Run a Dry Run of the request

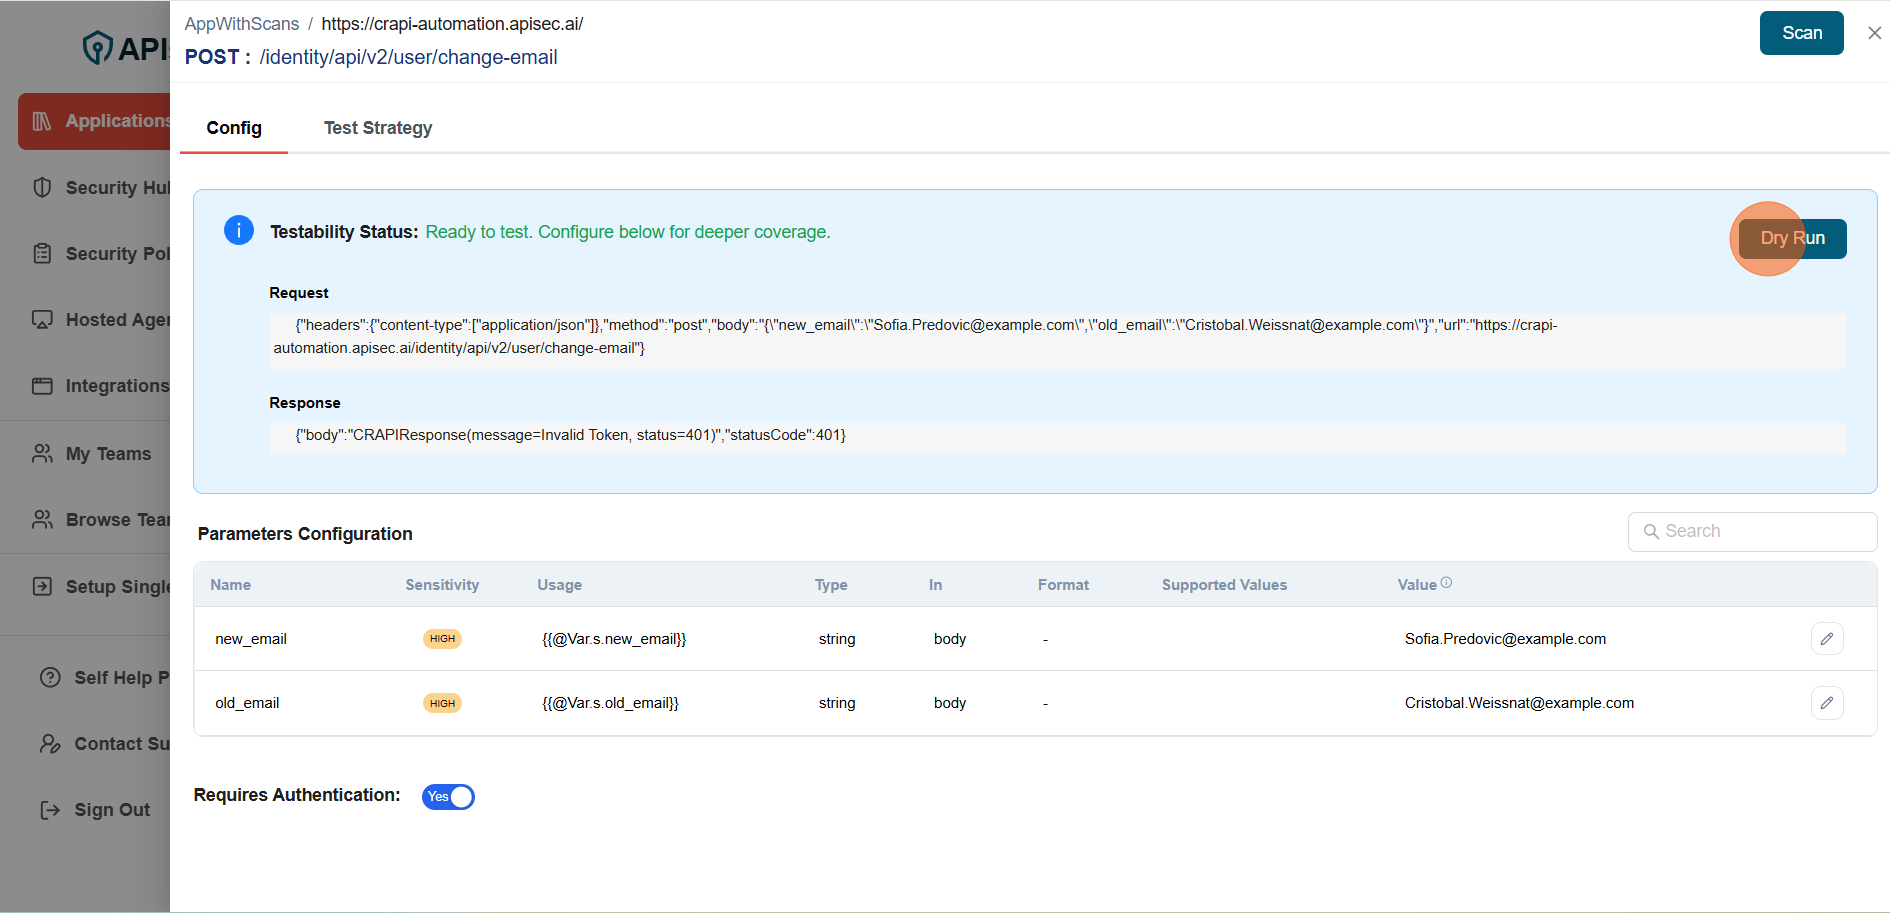pos(1793,238)
